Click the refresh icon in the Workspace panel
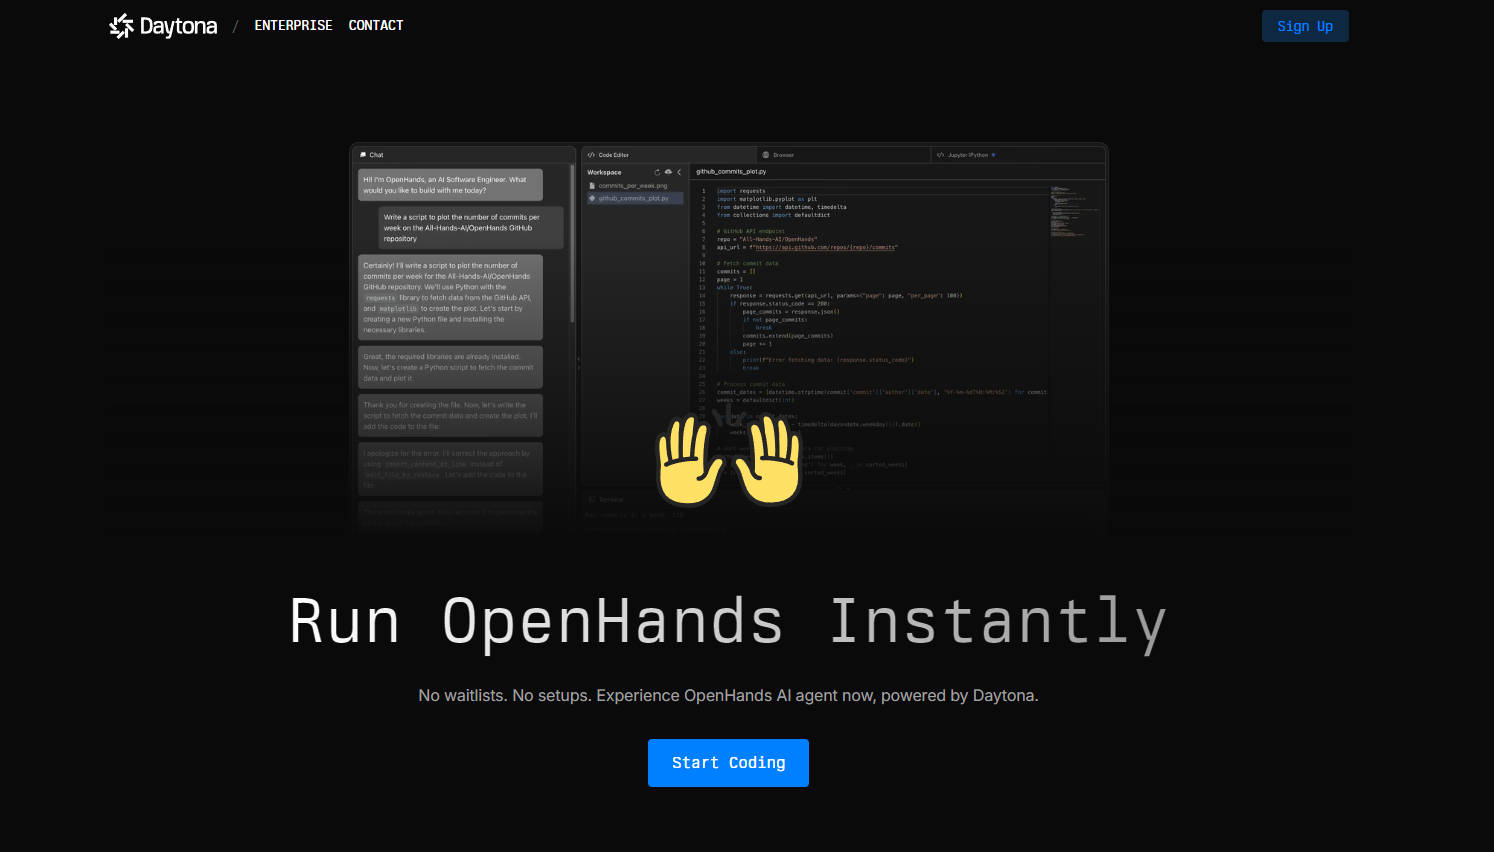The width and height of the screenshot is (1494, 852). [x=656, y=172]
